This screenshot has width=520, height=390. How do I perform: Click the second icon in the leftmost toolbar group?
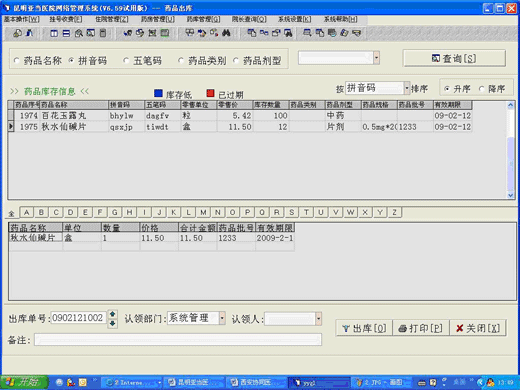[x=30, y=33]
